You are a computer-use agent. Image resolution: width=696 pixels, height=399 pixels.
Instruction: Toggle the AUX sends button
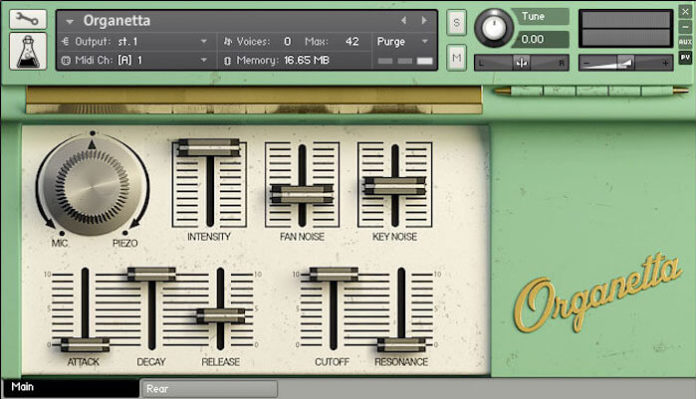(685, 42)
